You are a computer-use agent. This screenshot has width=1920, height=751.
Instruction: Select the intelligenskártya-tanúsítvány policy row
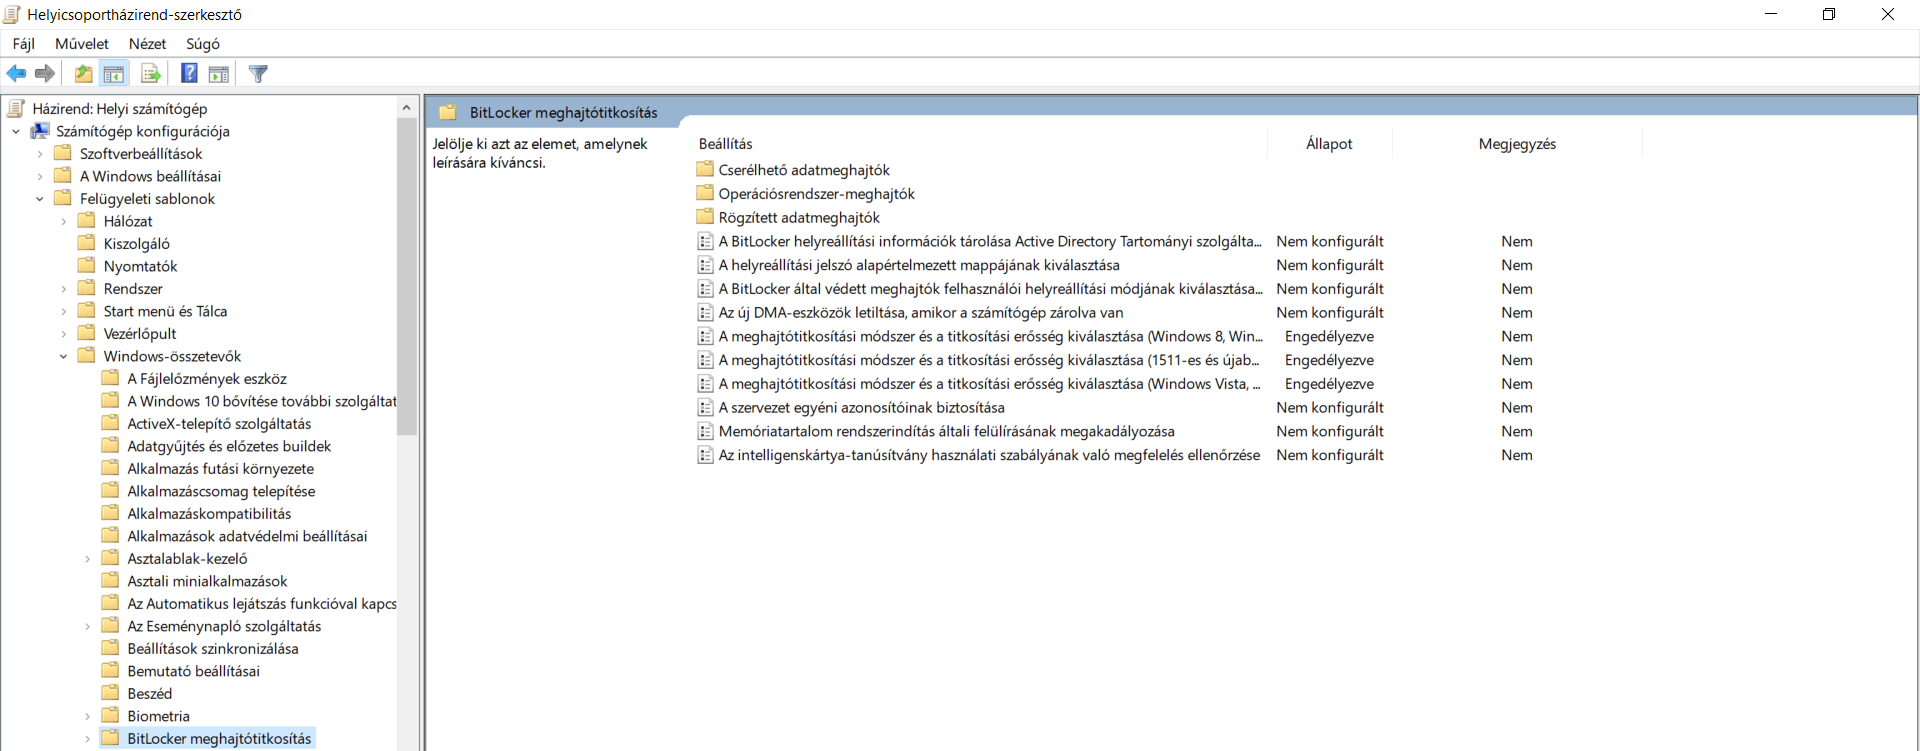[x=989, y=455]
